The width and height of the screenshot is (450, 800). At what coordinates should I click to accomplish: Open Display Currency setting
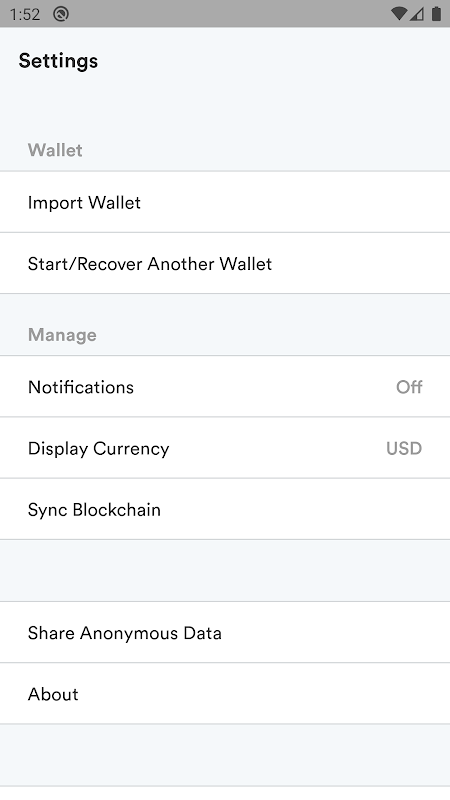coord(225,448)
